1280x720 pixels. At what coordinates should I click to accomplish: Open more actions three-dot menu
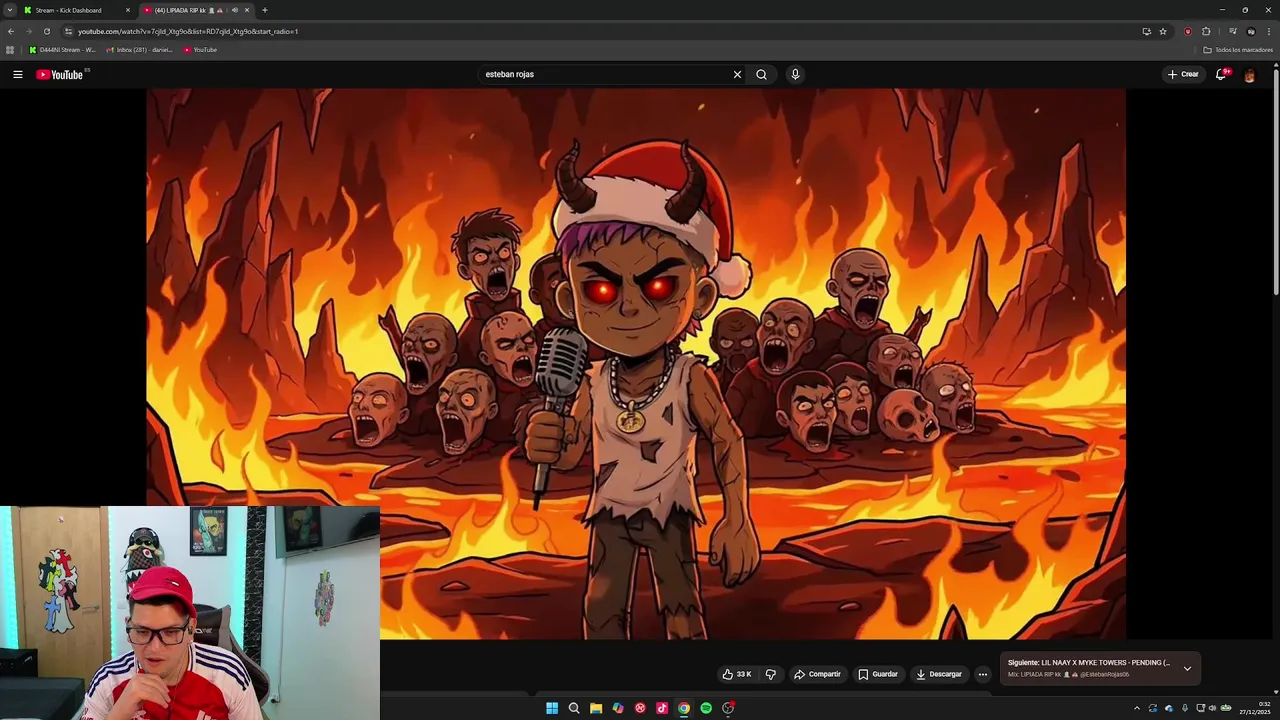[x=982, y=674]
